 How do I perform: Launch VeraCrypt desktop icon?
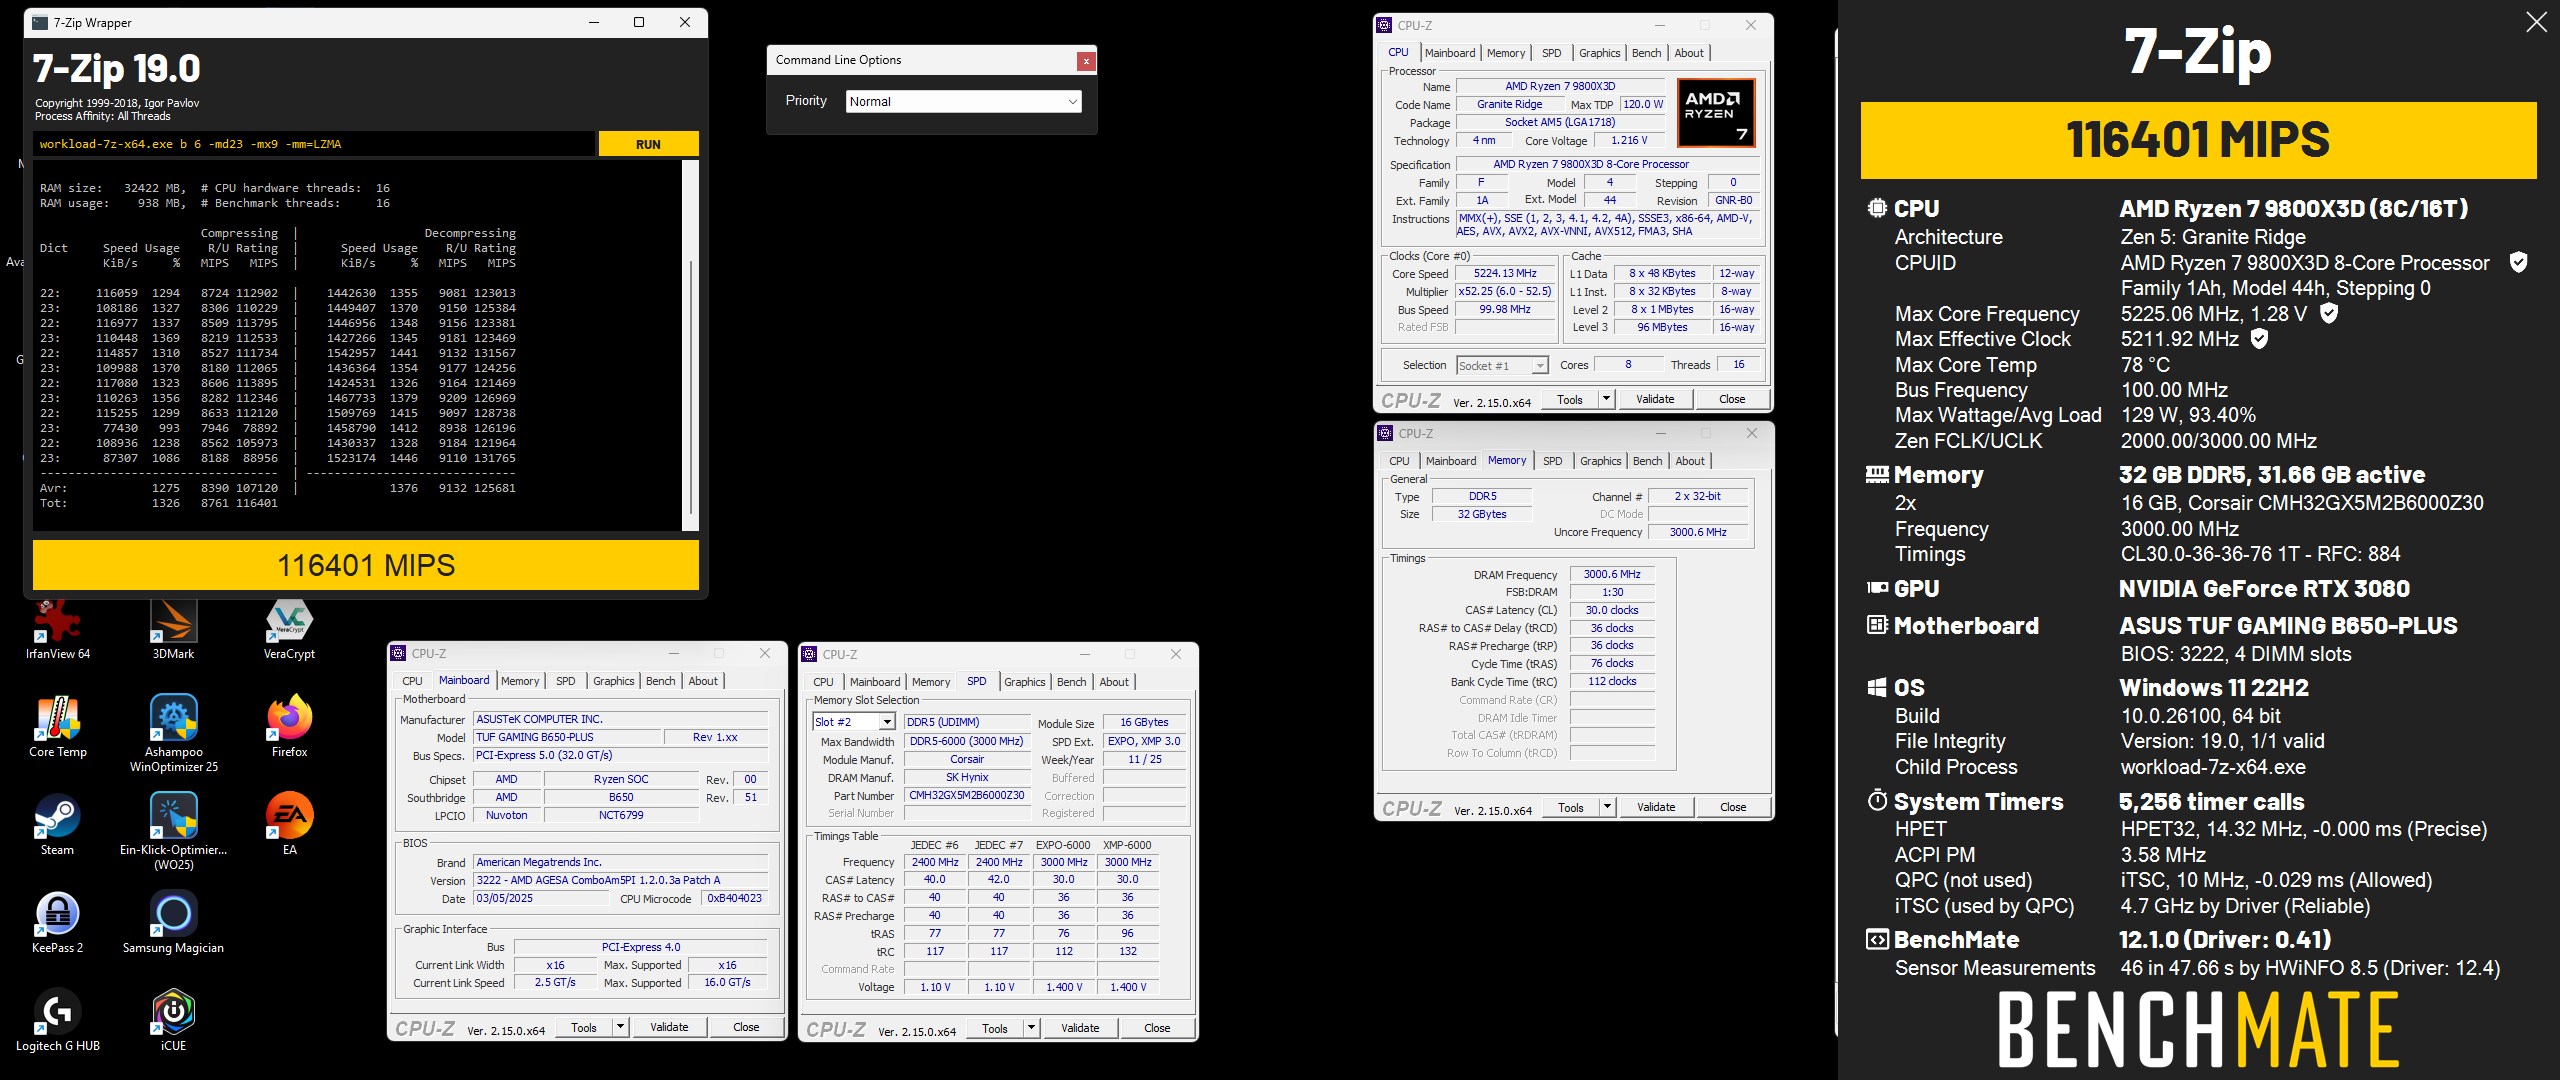click(289, 628)
